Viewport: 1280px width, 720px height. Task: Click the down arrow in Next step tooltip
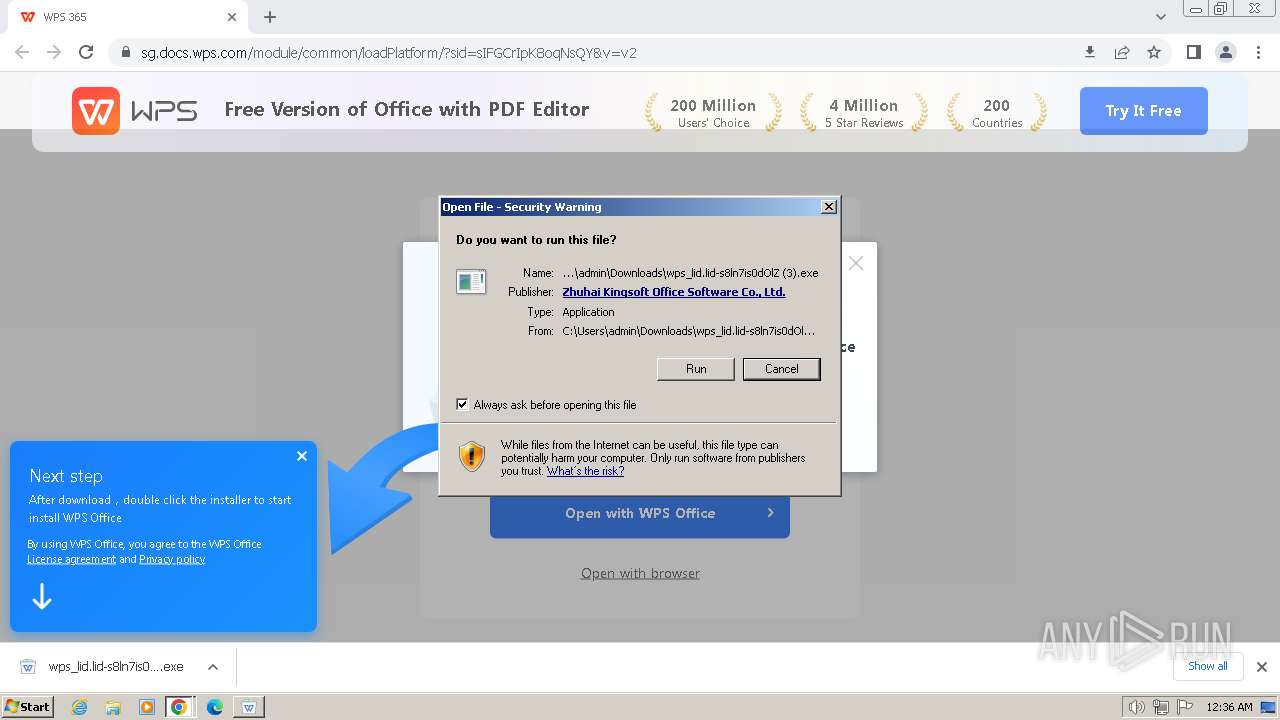pyautogui.click(x=42, y=597)
